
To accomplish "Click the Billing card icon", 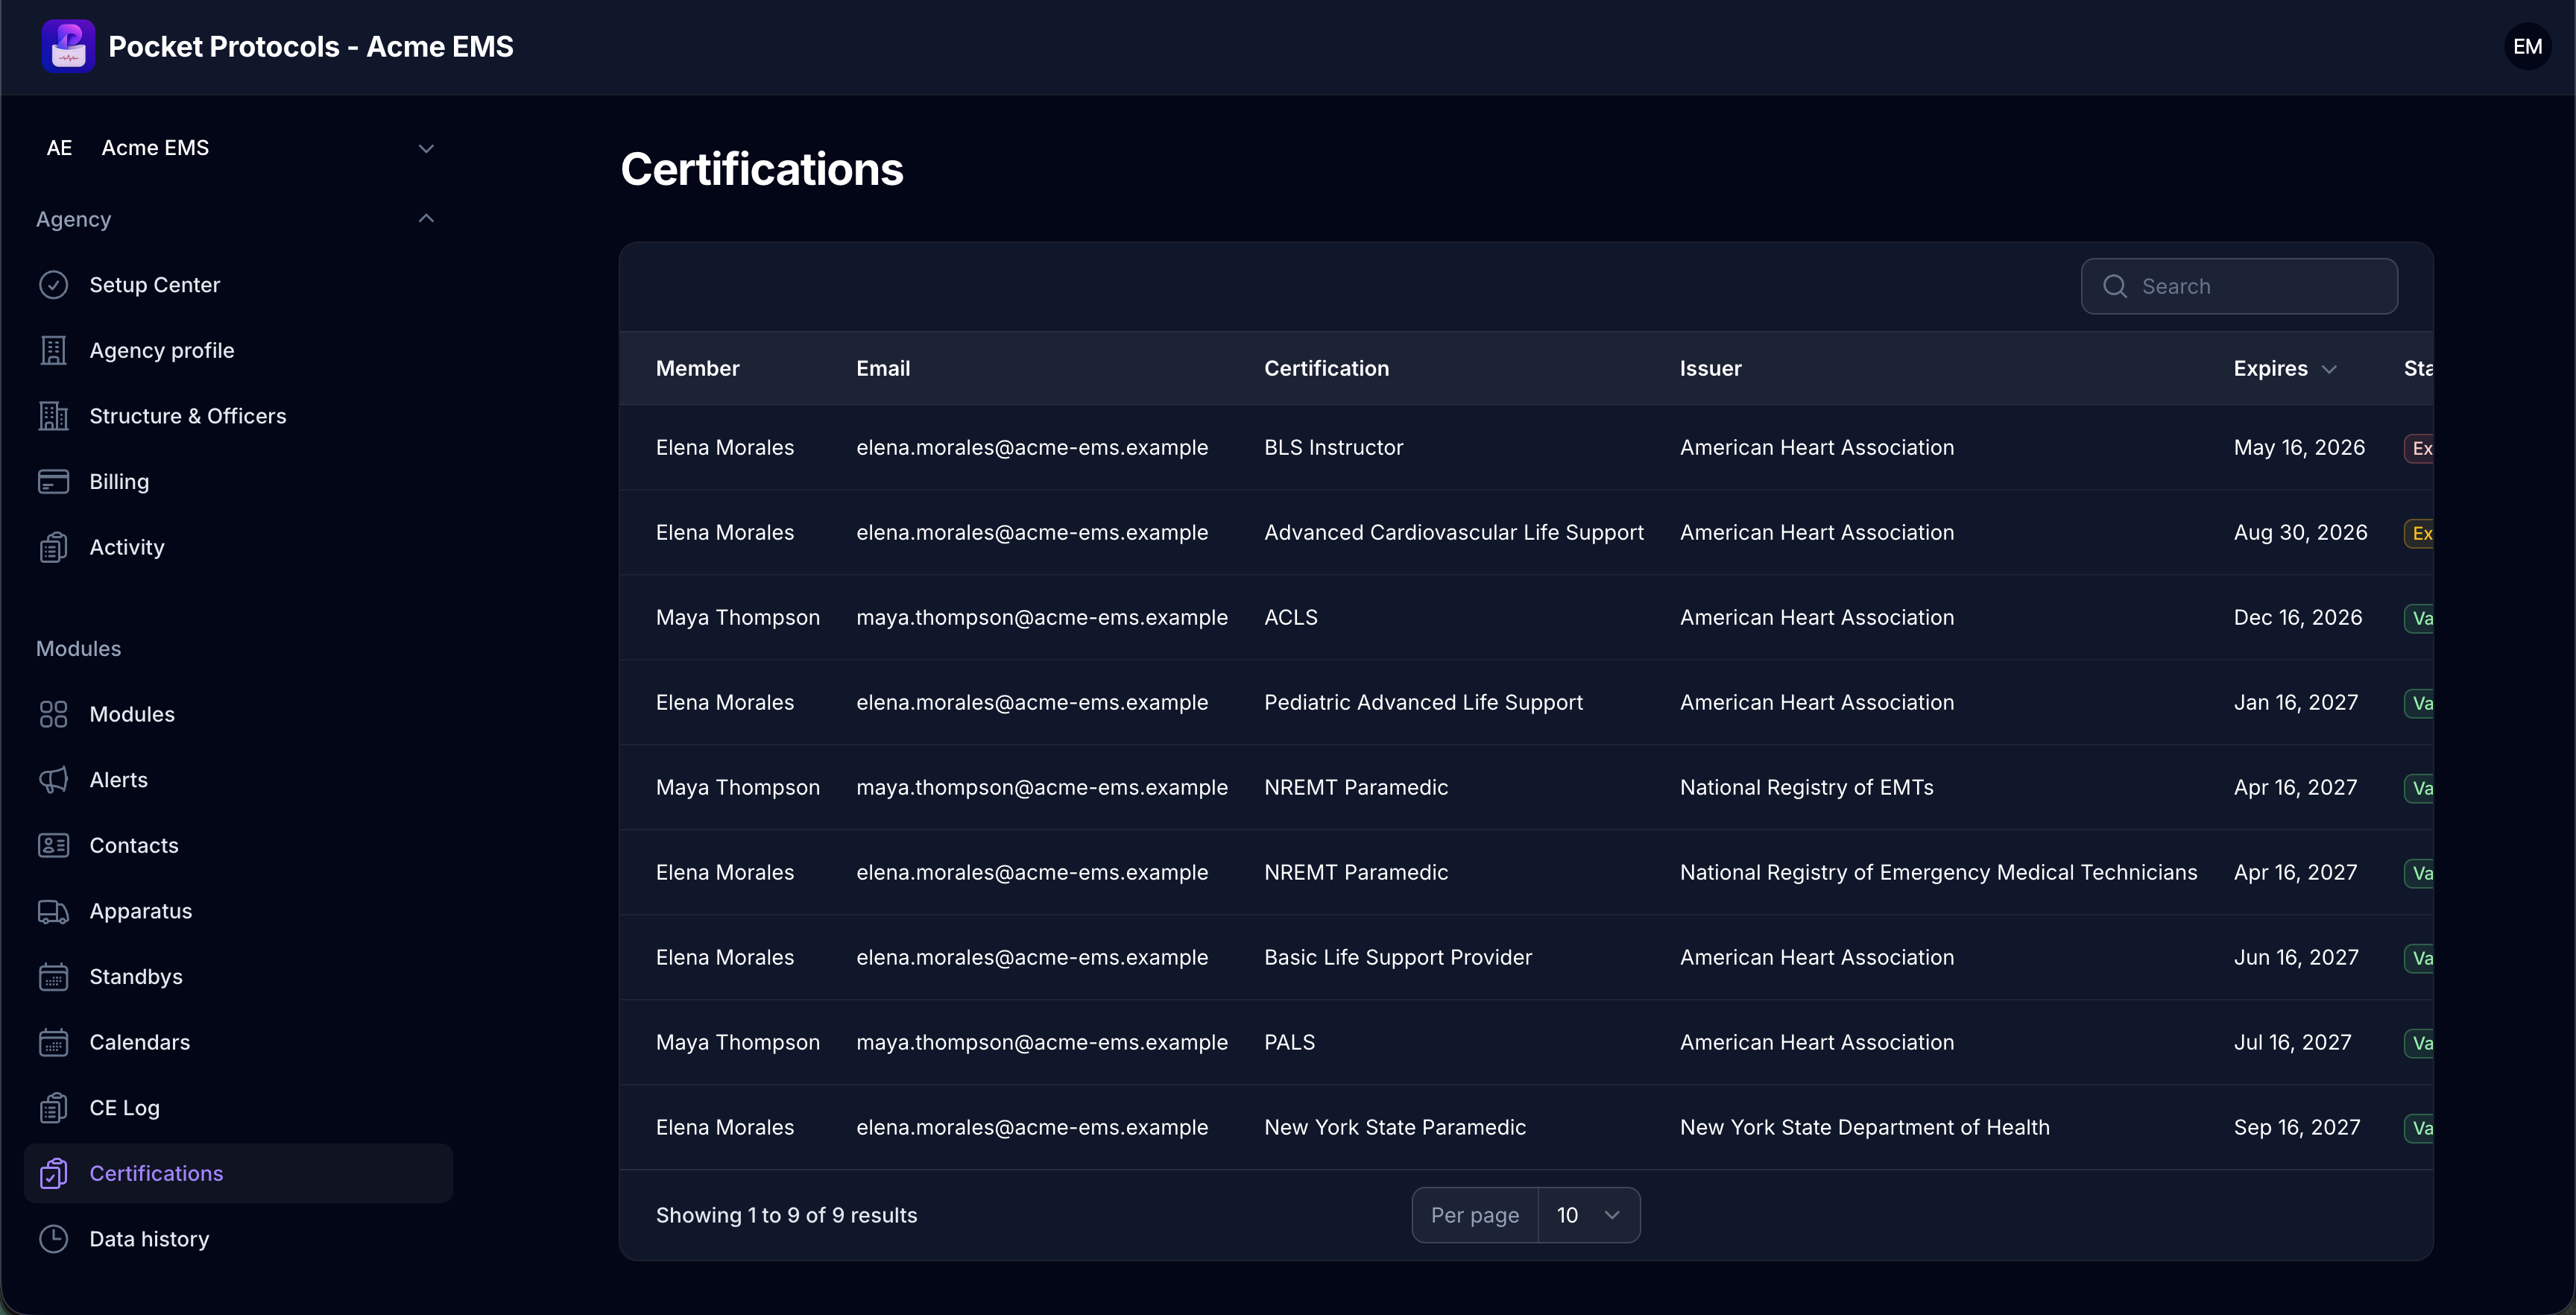I will point(53,482).
